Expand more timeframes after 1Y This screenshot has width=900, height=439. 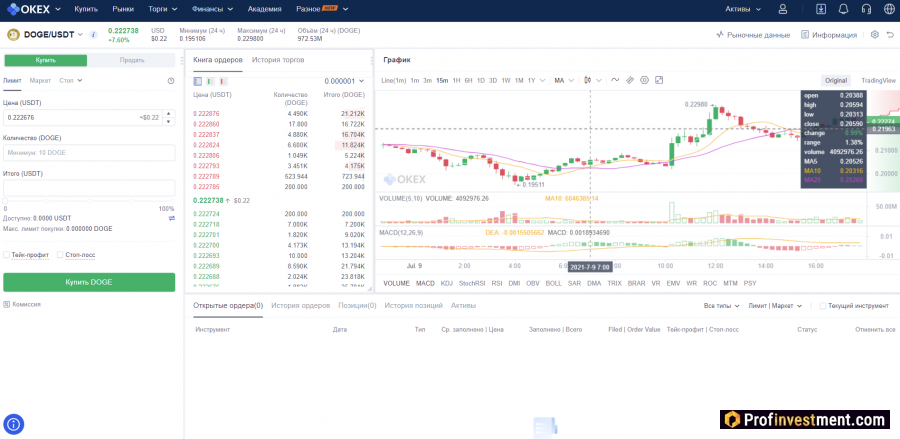tap(542, 80)
